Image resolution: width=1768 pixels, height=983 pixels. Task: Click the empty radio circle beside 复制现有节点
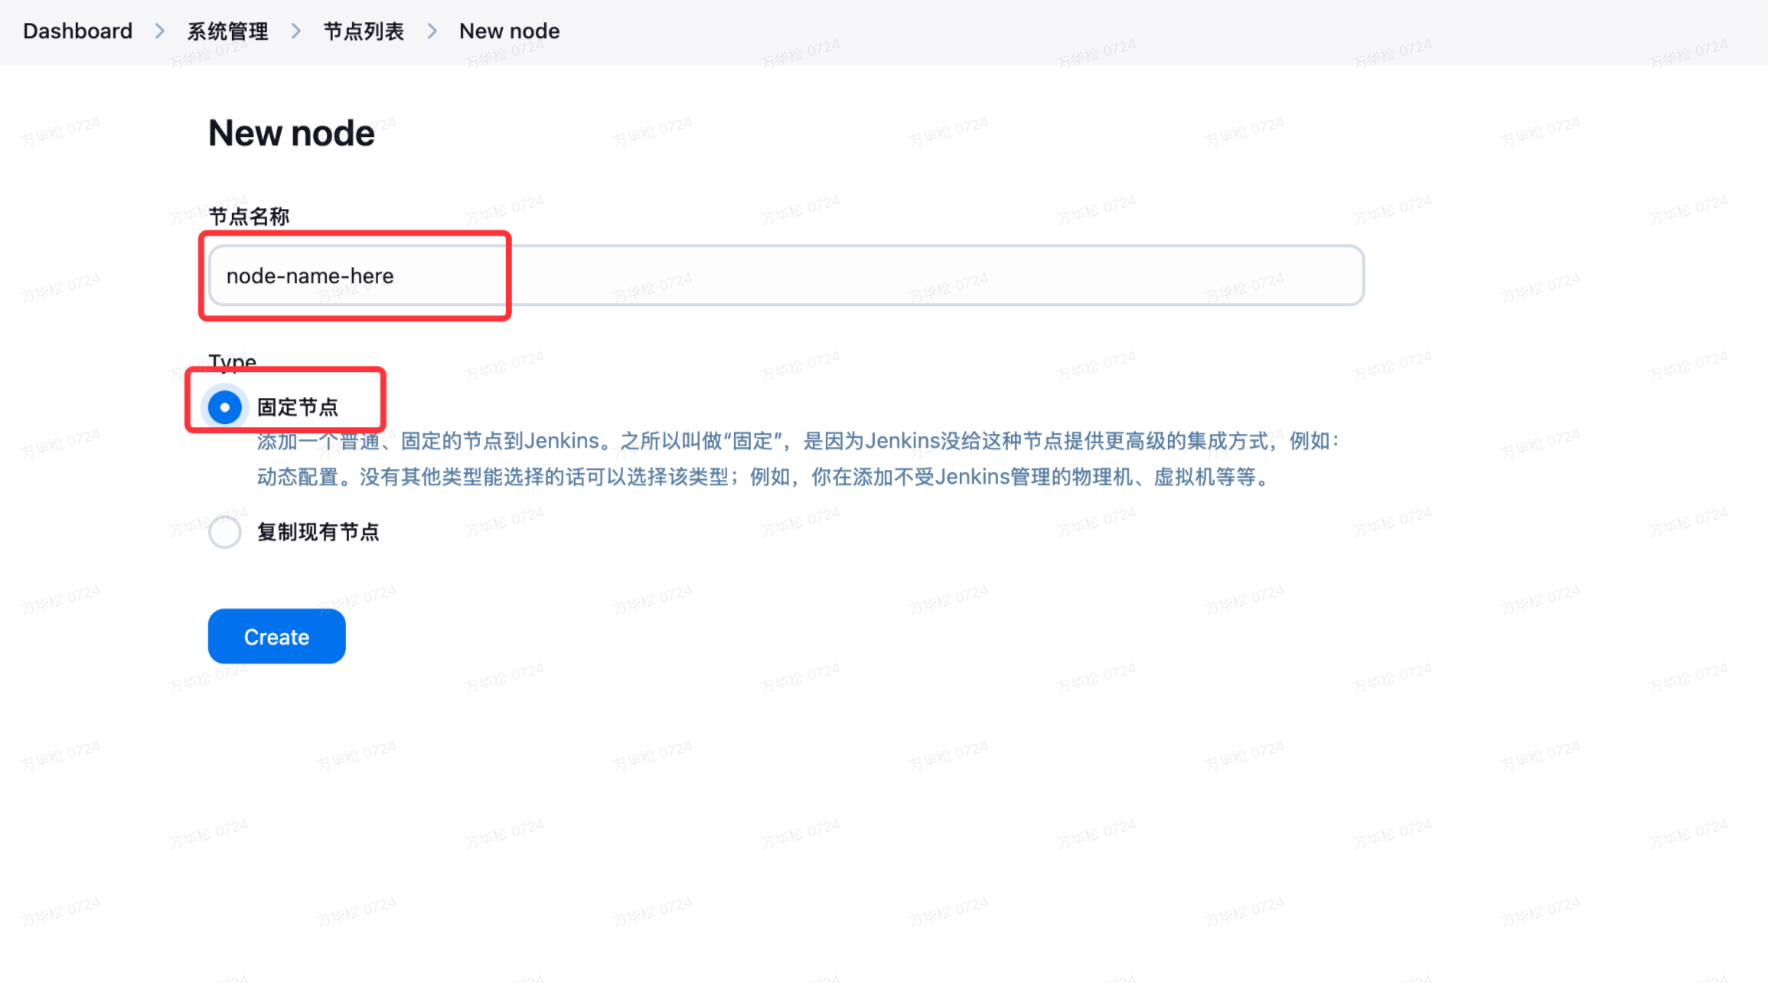coord(224,532)
